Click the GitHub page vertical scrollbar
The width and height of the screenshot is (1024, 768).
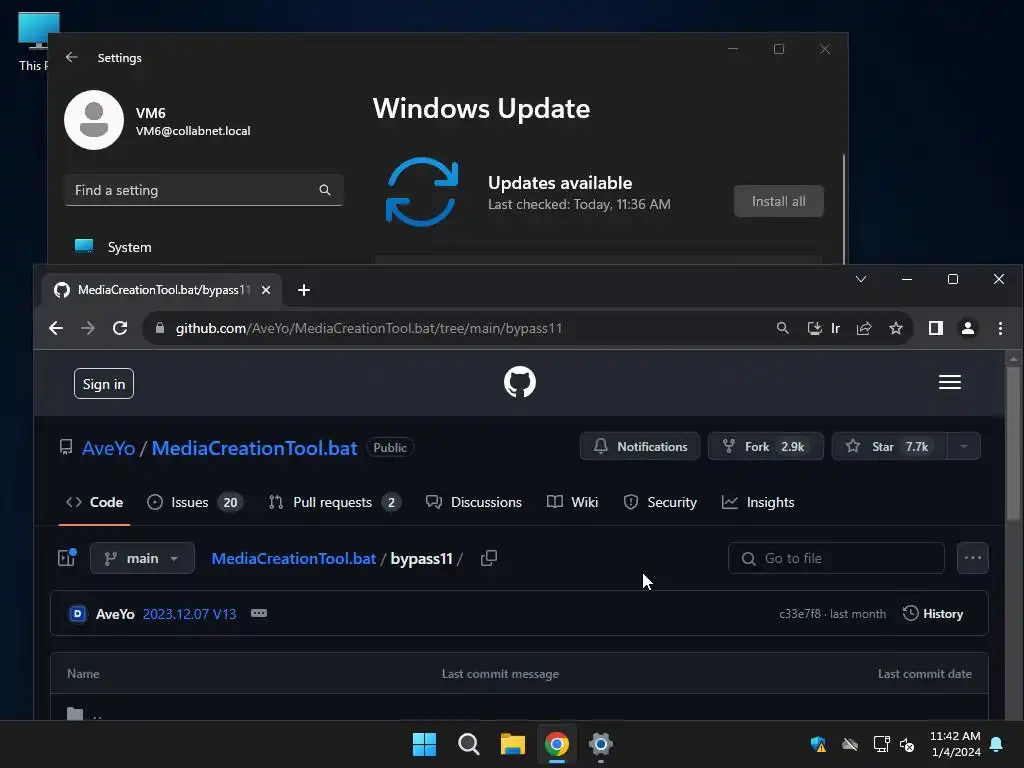point(1013,444)
